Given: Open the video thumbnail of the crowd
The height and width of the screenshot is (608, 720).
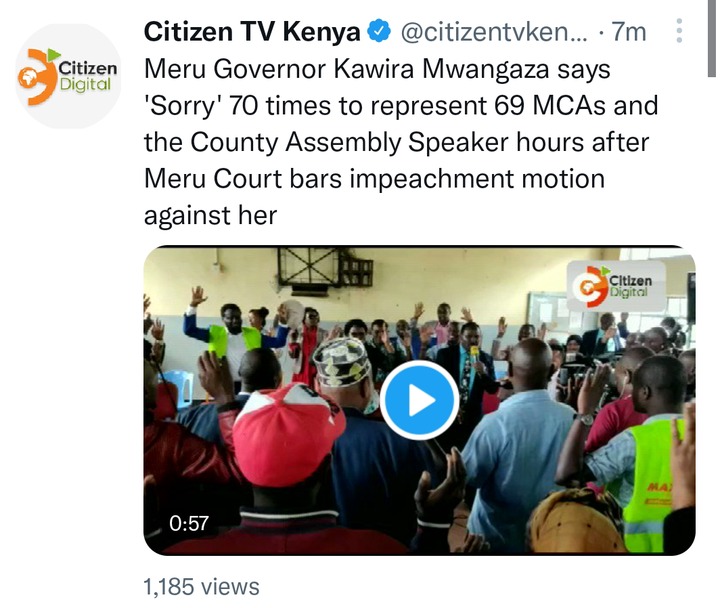Looking at the screenshot, I should pyautogui.click(x=419, y=400).
